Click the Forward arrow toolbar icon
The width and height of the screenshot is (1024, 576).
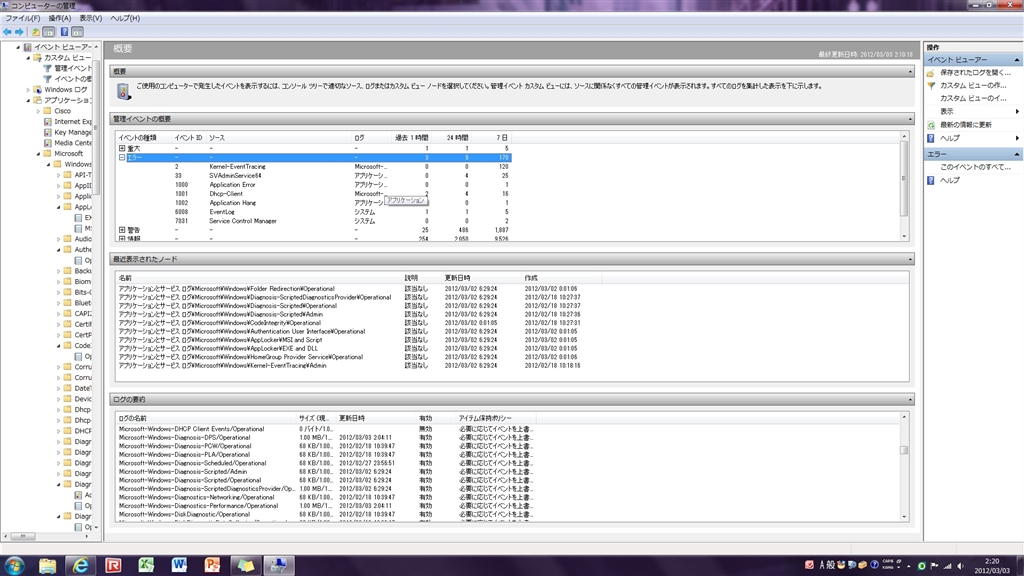[x=19, y=31]
